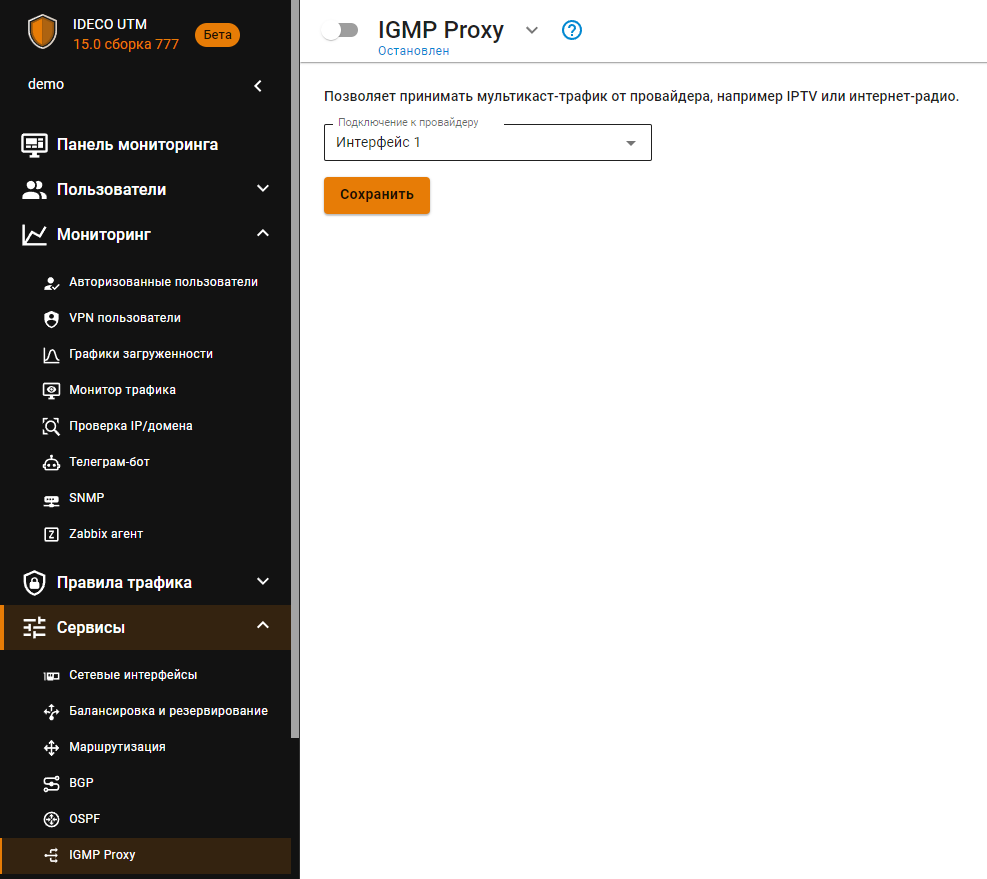Click the IP/domain check magnifier icon
Viewport: 987px width, 879px height.
pos(52,426)
